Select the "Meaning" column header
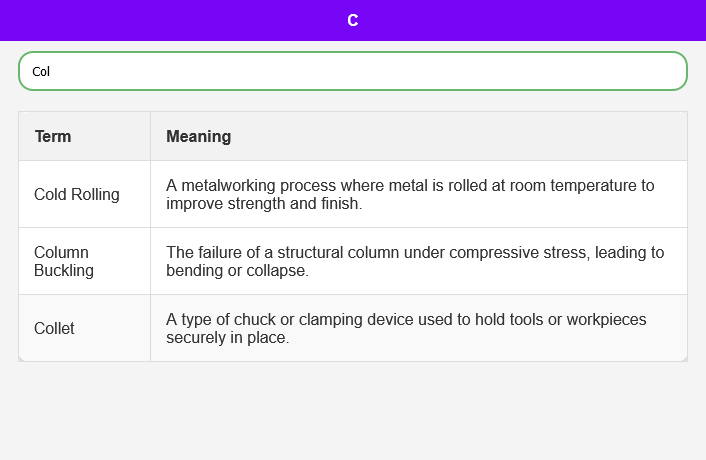The width and height of the screenshot is (706, 460). pyautogui.click(x=198, y=136)
